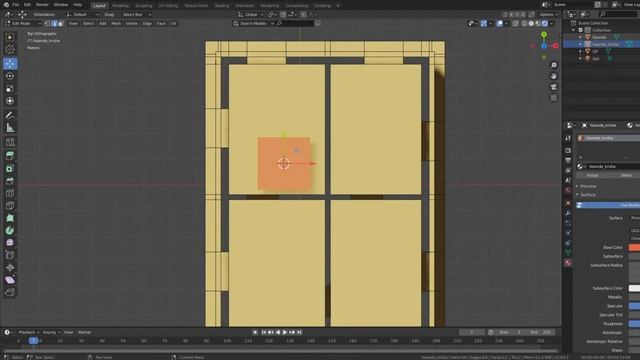Select the Edge Slide tool
640x360 pixels.
10,255
